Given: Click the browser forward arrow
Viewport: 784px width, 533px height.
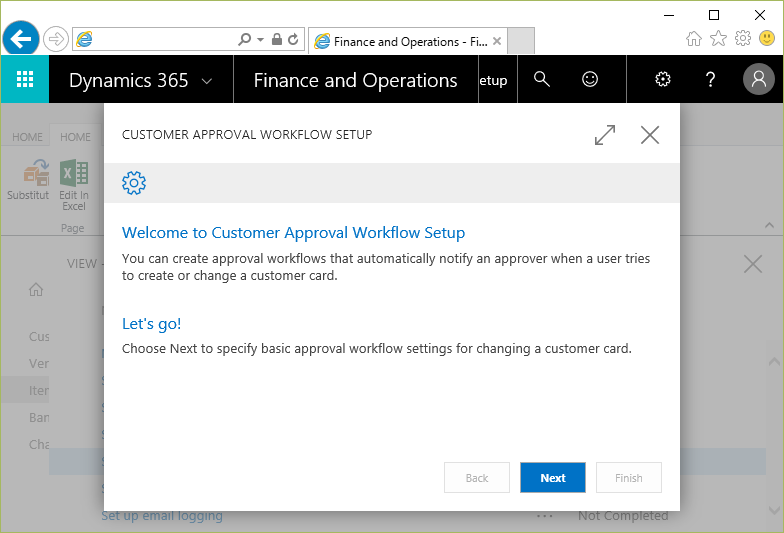Looking at the screenshot, I should coord(56,39).
